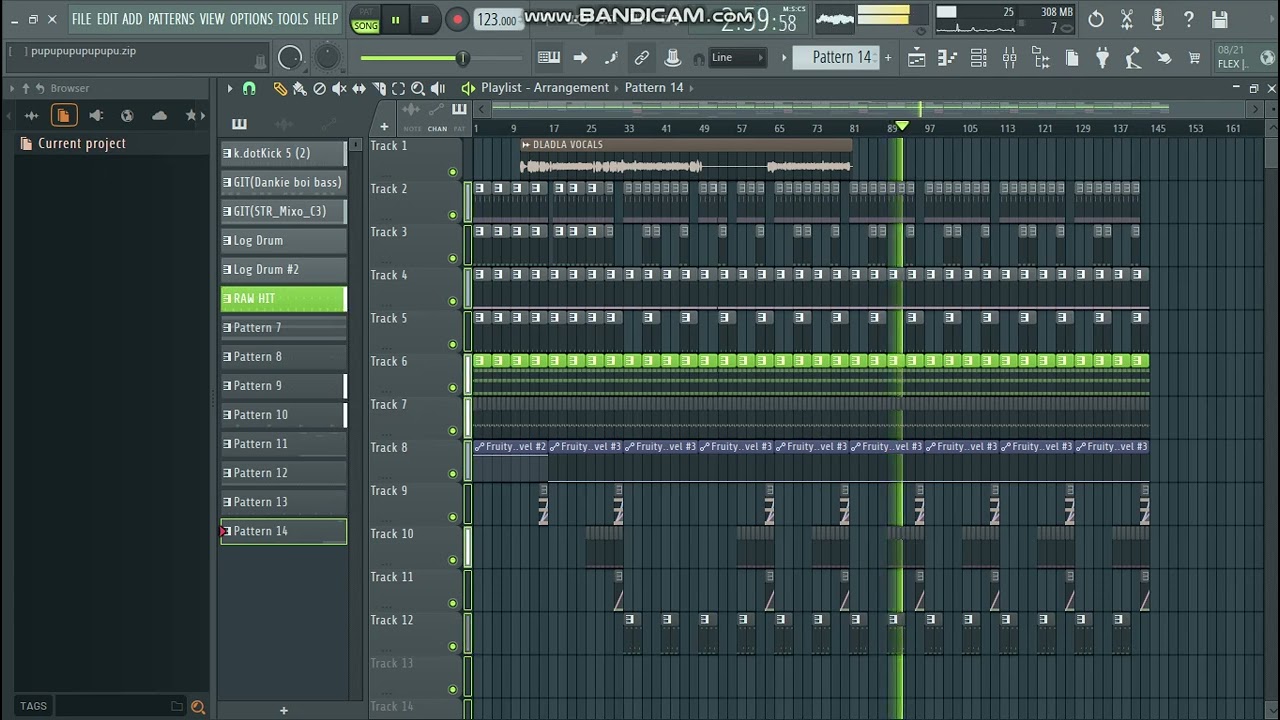Select the Mute tool in playlist
This screenshot has height=720, width=1280.
pyautogui.click(x=339, y=88)
